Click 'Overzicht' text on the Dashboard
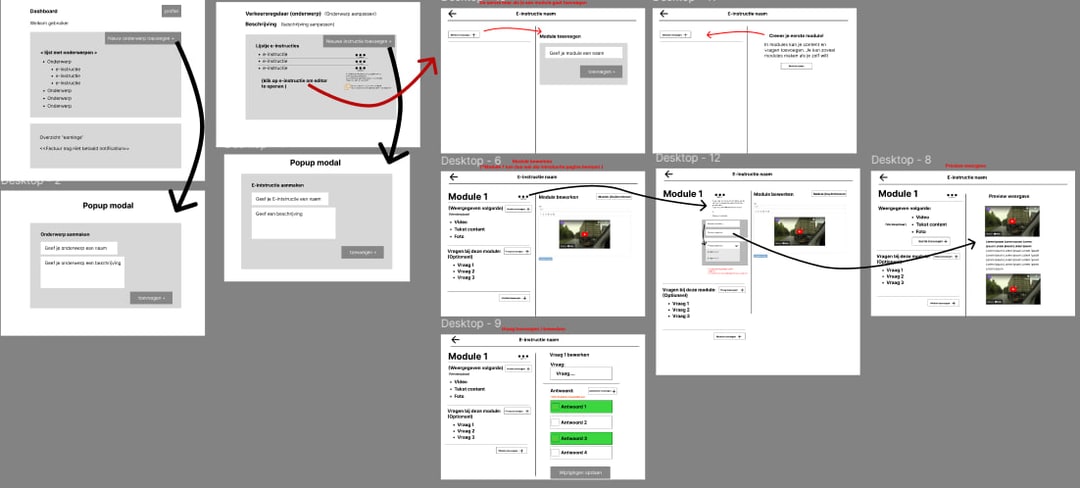This screenshot has height=488, width=1080. (x=52, y=138)
